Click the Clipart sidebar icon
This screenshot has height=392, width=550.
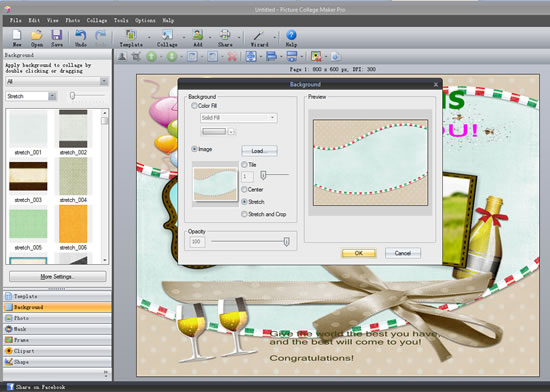tap(8, 351)
